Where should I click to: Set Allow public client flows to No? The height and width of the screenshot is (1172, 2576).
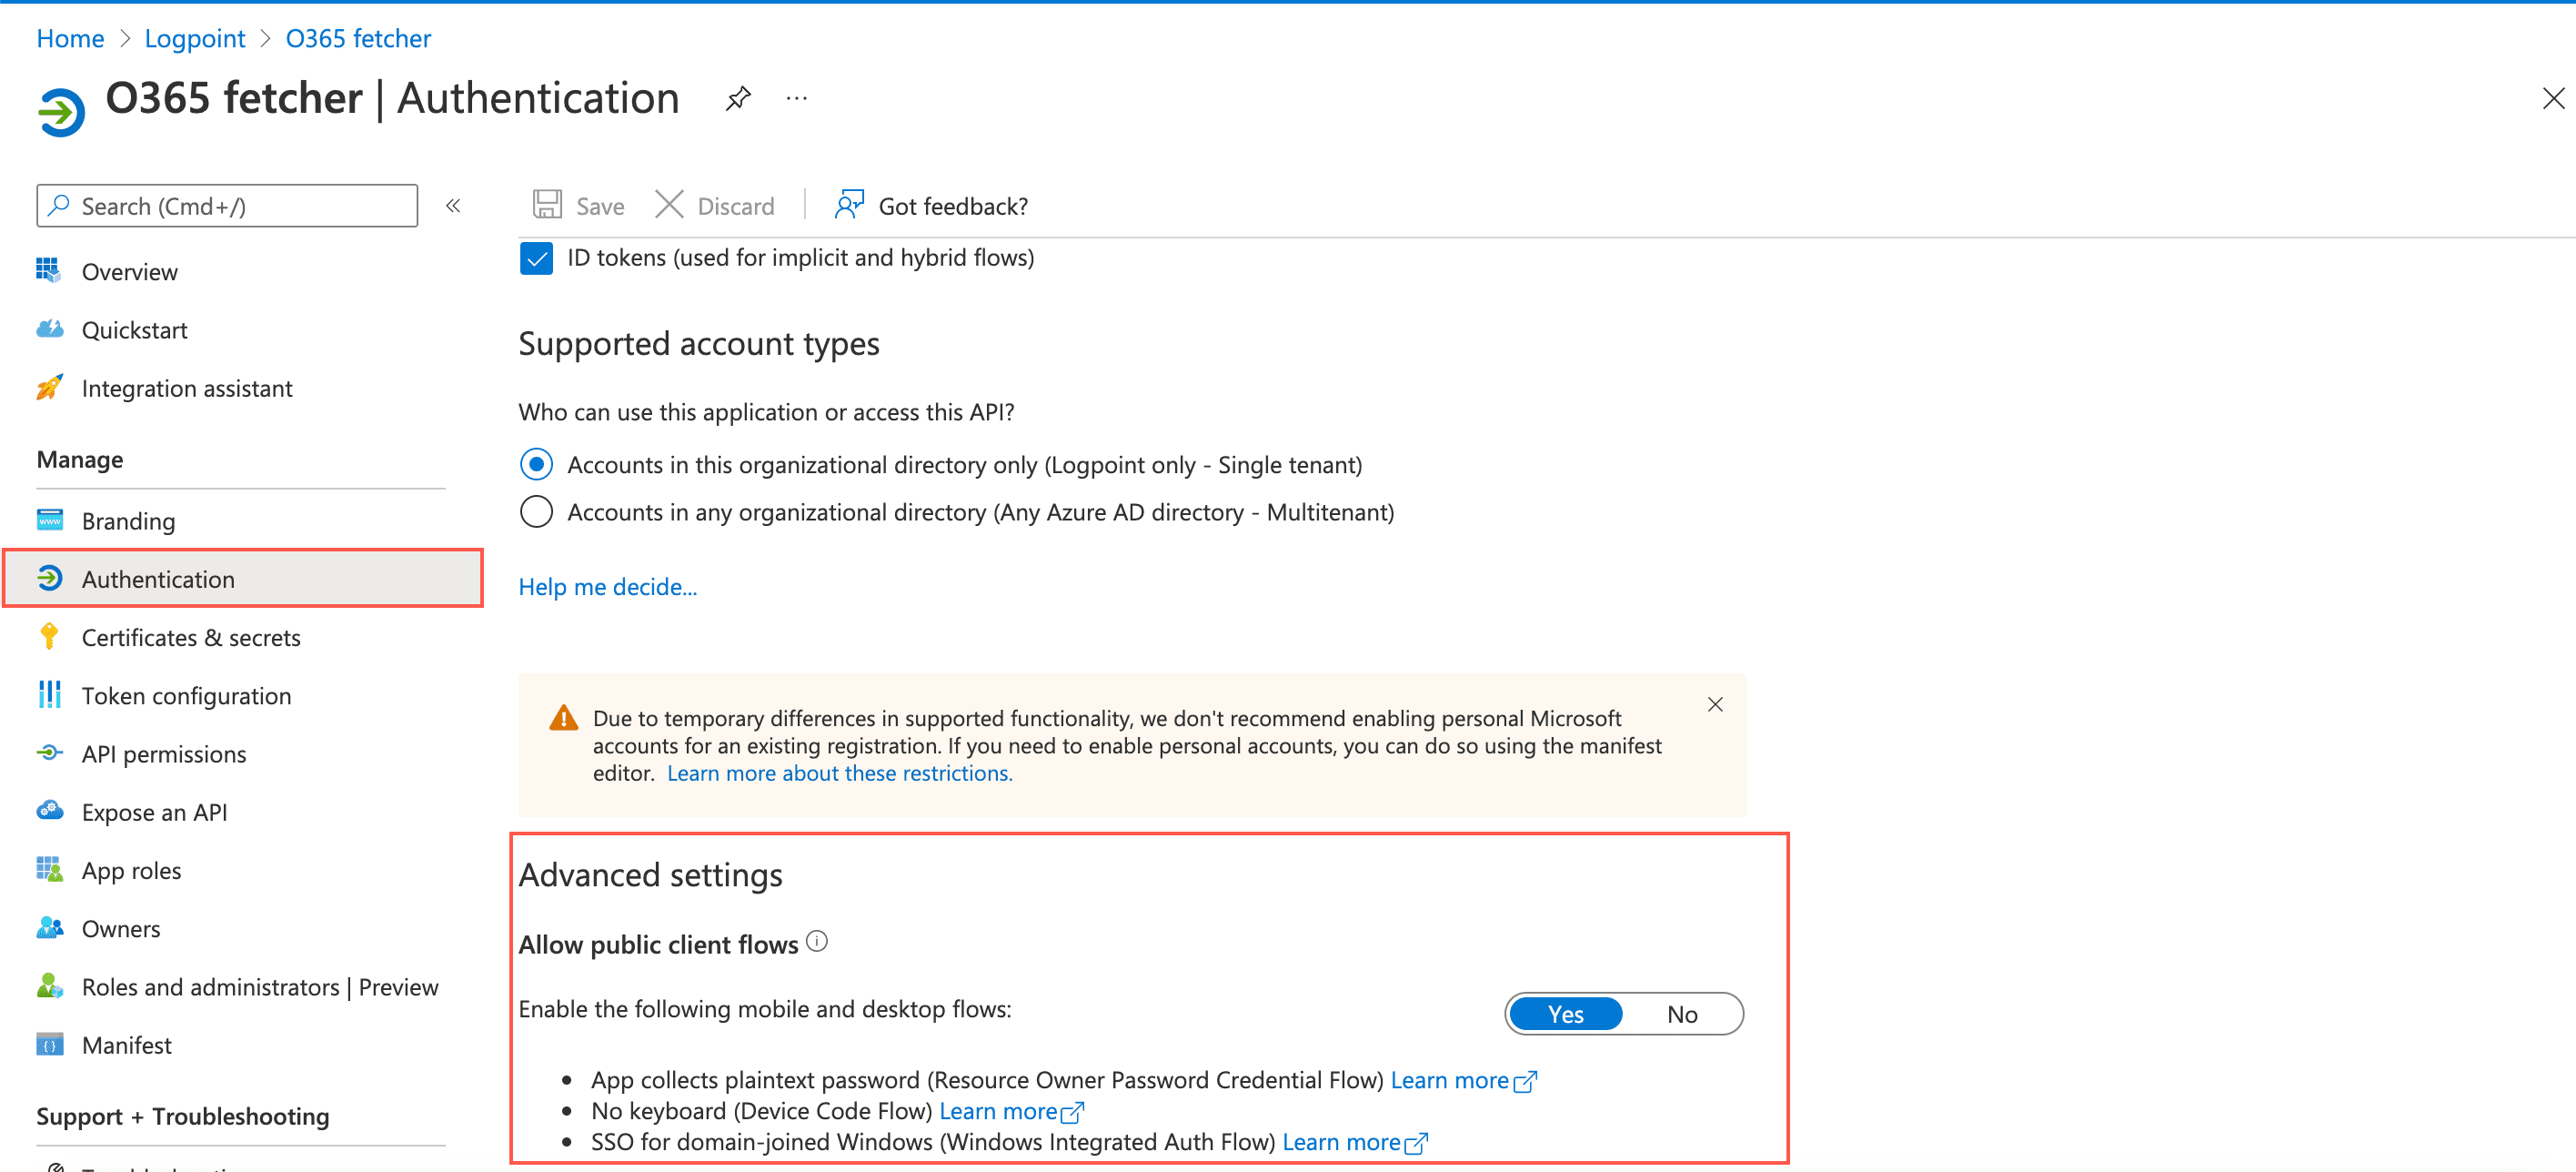click(x=1683, y=1013)
